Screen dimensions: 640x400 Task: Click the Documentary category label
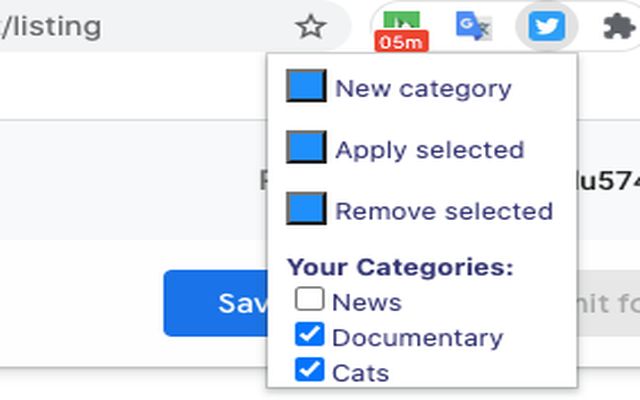point(418,338)
